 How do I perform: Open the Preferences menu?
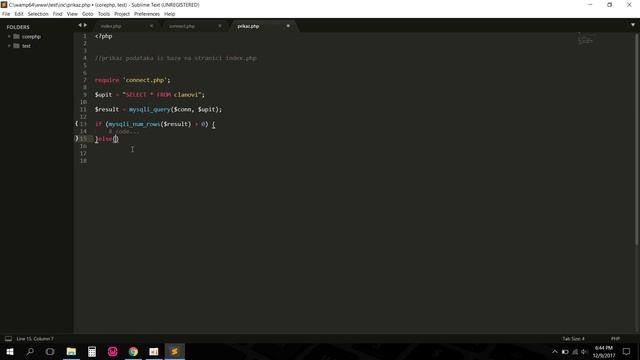click(147, 14)
